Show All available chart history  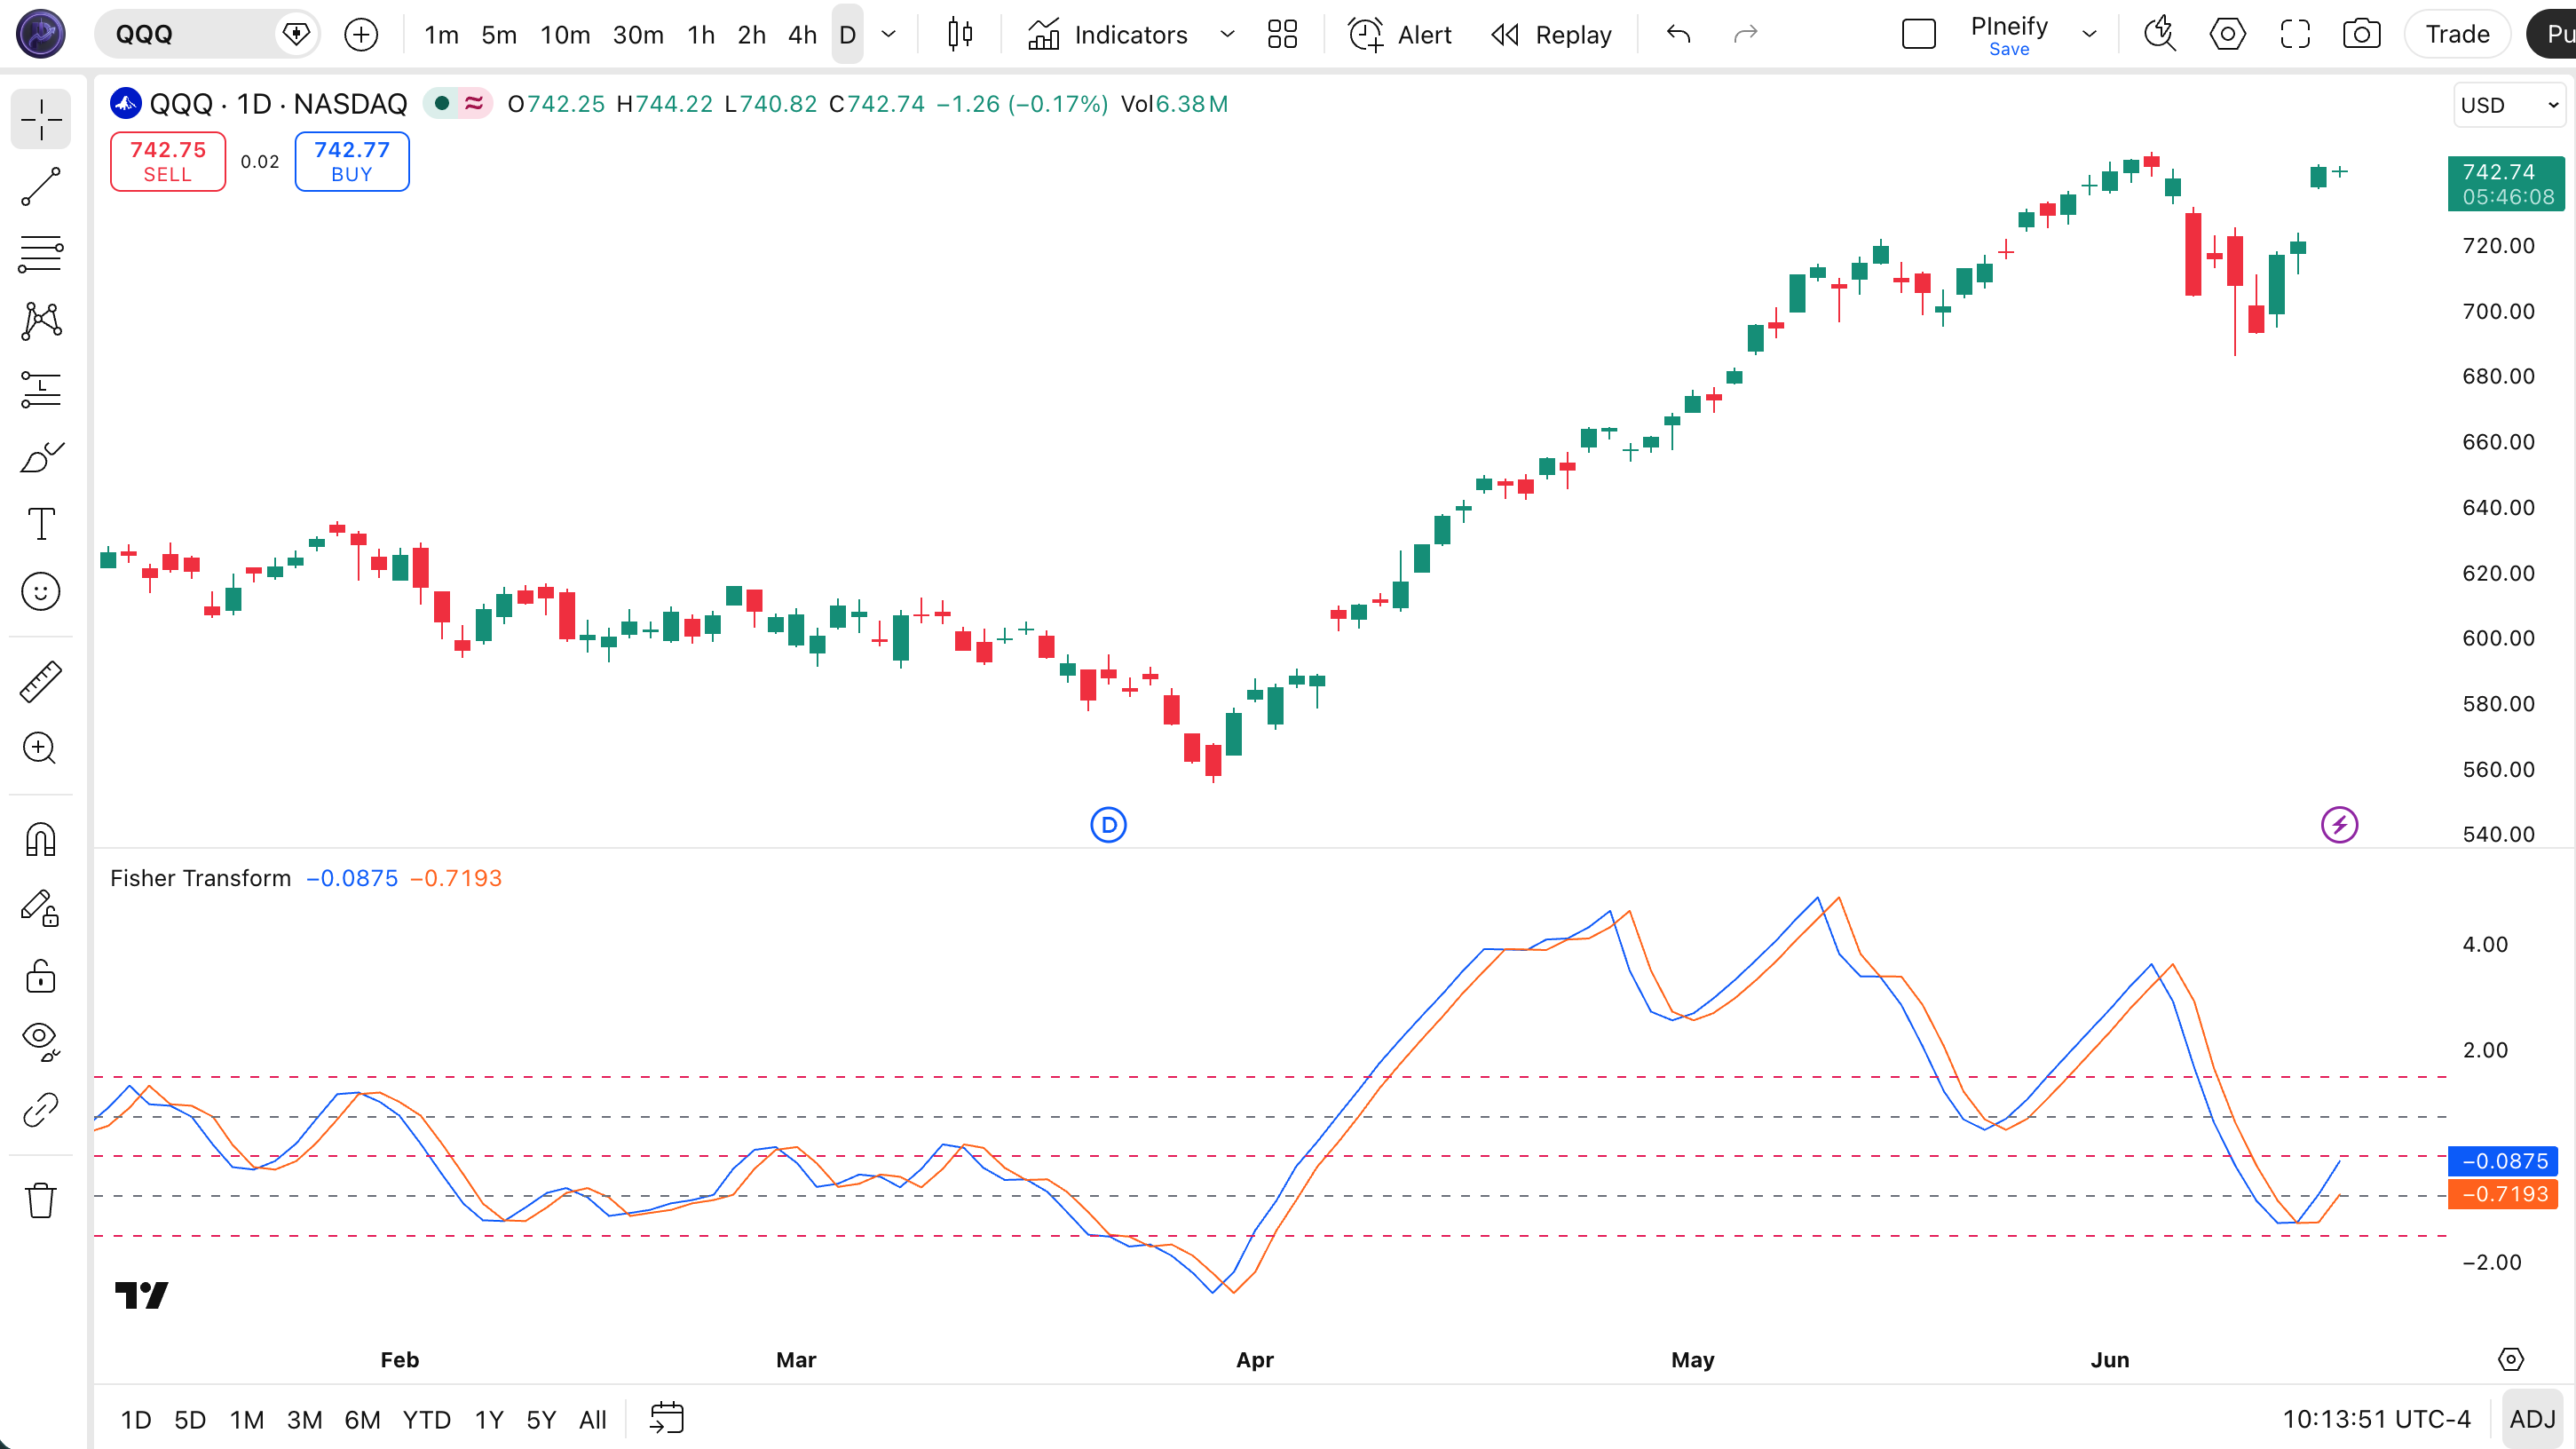point(593,1419)
